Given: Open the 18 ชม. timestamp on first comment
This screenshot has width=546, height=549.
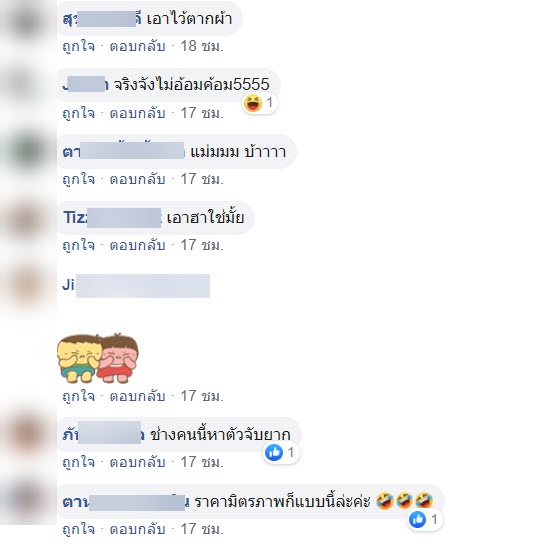Looking at the screenshot, I should click(202, 46).
